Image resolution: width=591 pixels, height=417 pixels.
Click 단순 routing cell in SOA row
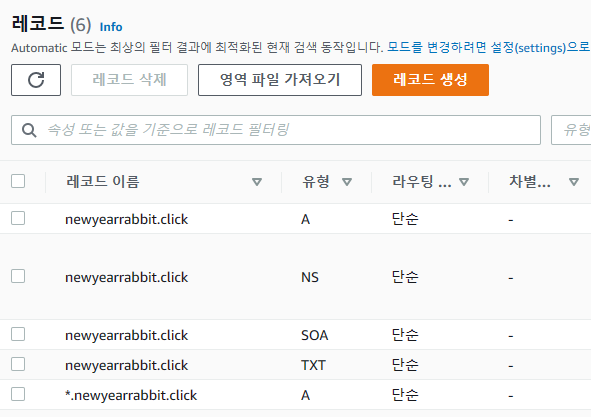pos(405,335)
